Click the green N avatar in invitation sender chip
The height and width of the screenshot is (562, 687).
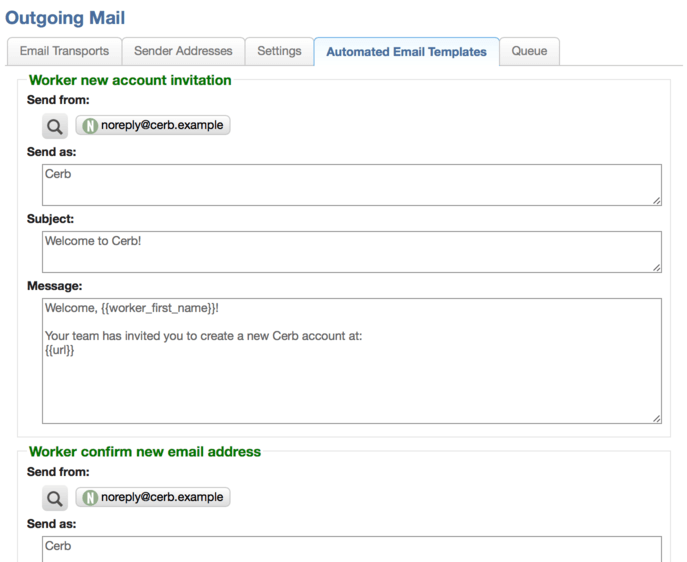click(90, 126)
